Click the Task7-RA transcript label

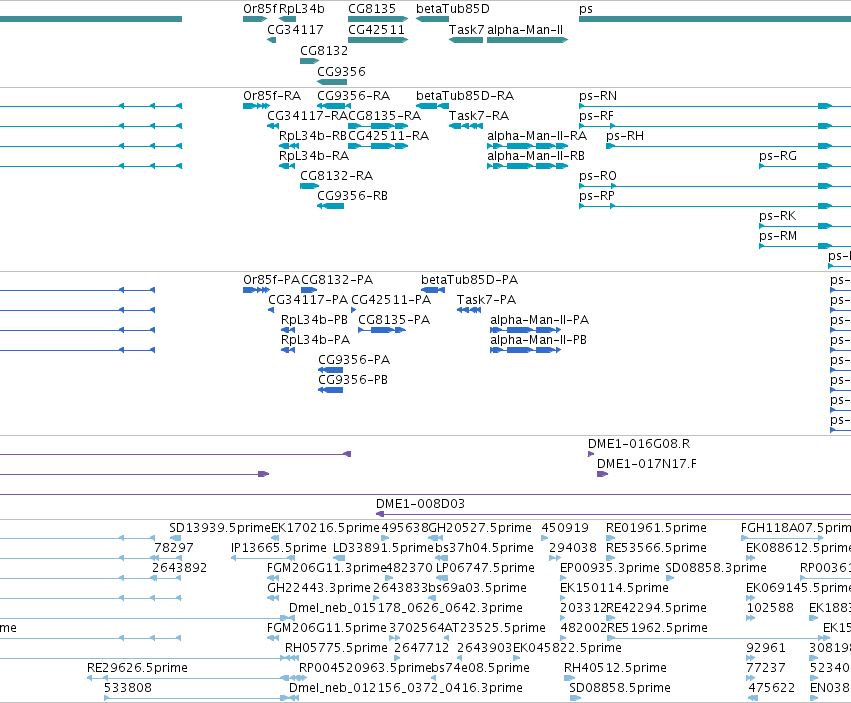[x=479, y=116]
